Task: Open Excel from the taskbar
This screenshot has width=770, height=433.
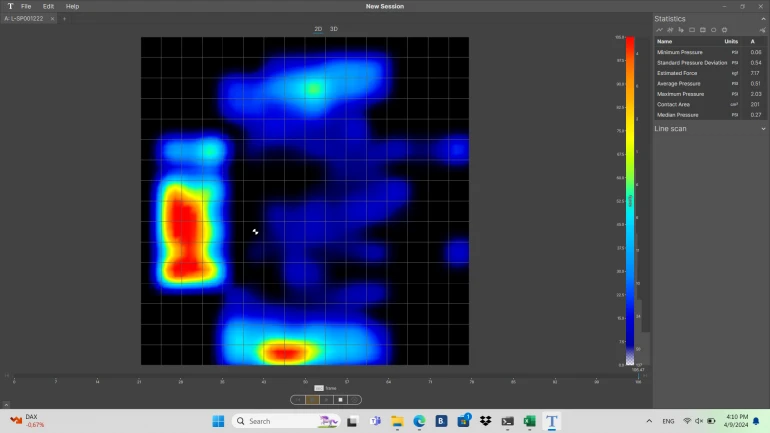Action: click(x=529, y=421)
